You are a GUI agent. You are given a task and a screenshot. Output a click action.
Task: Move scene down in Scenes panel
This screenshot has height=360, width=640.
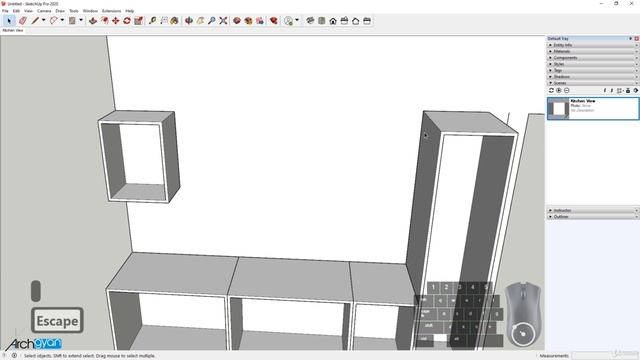612,90
